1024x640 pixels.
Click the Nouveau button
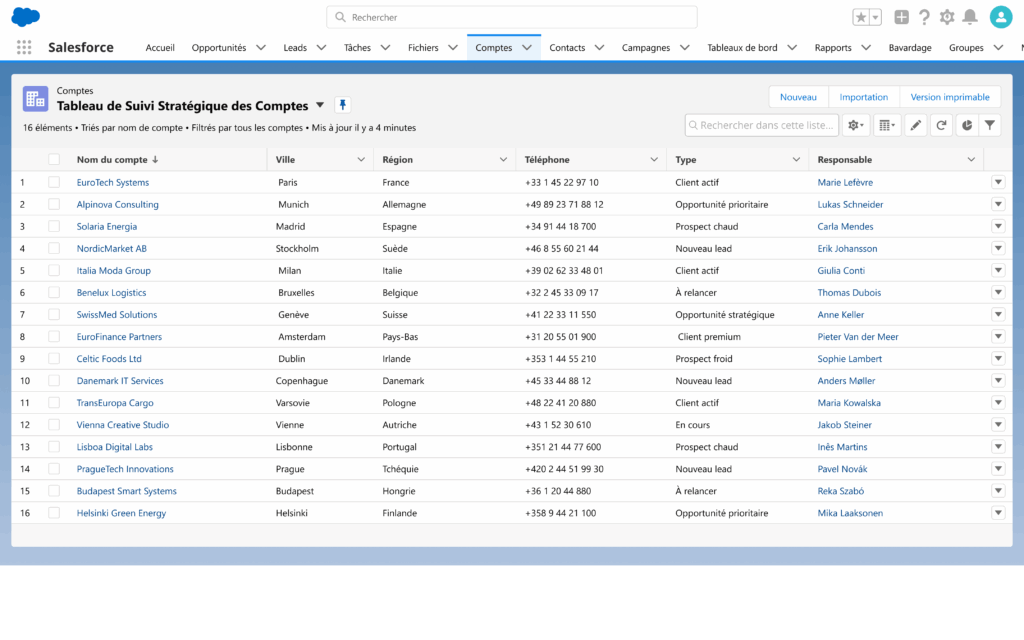pyautogui.click(x=798, y=97)
